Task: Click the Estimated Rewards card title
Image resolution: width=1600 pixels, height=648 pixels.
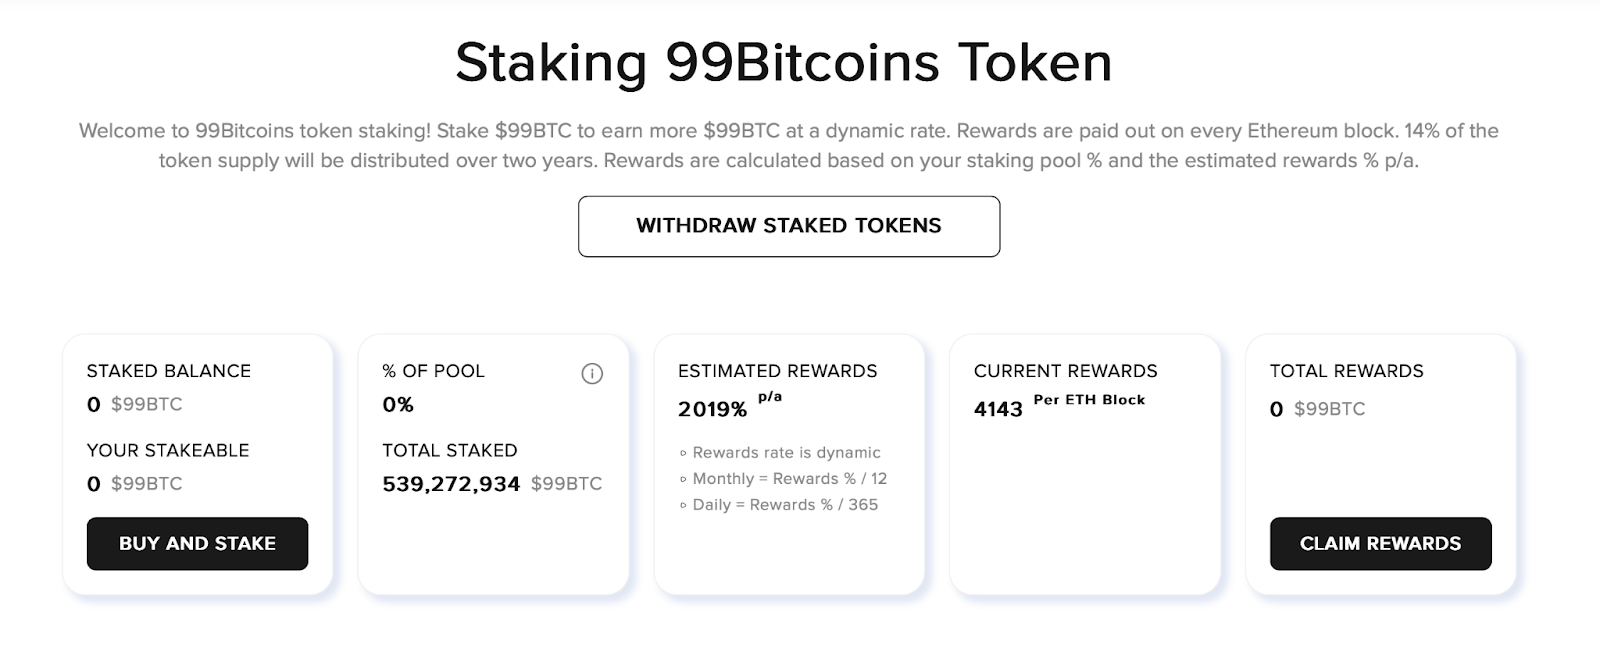Action: (x=778, y=371)
